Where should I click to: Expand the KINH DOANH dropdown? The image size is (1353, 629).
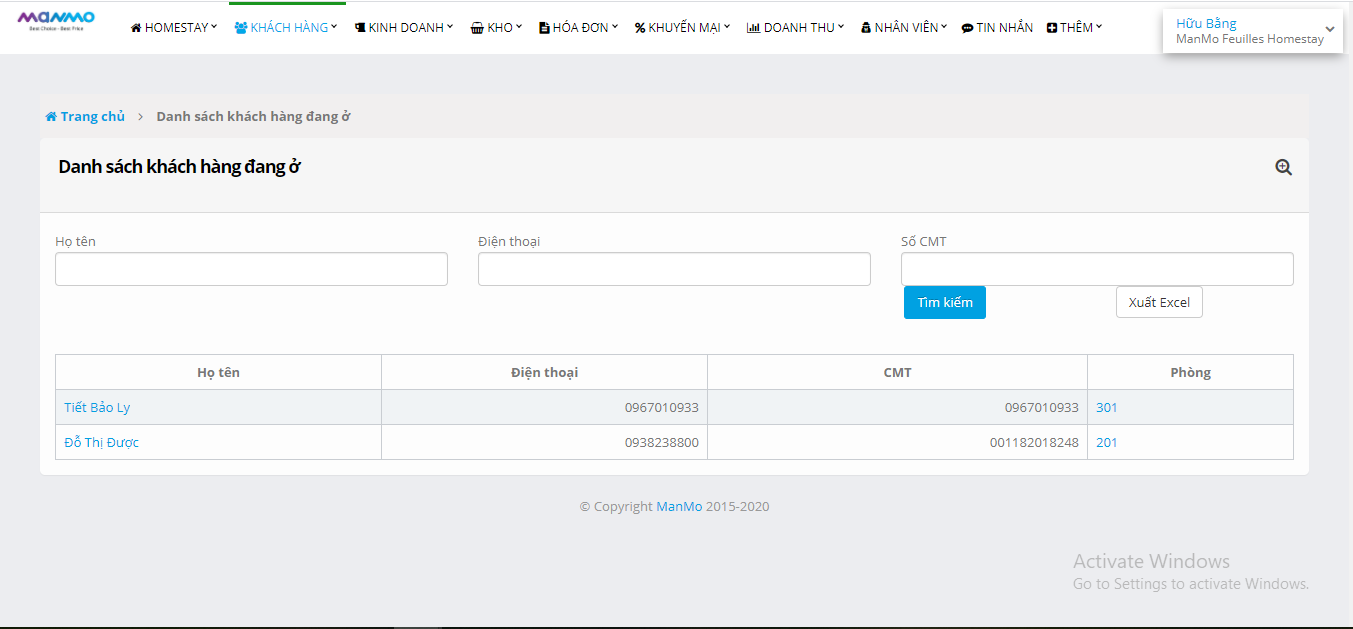(403, 28)
